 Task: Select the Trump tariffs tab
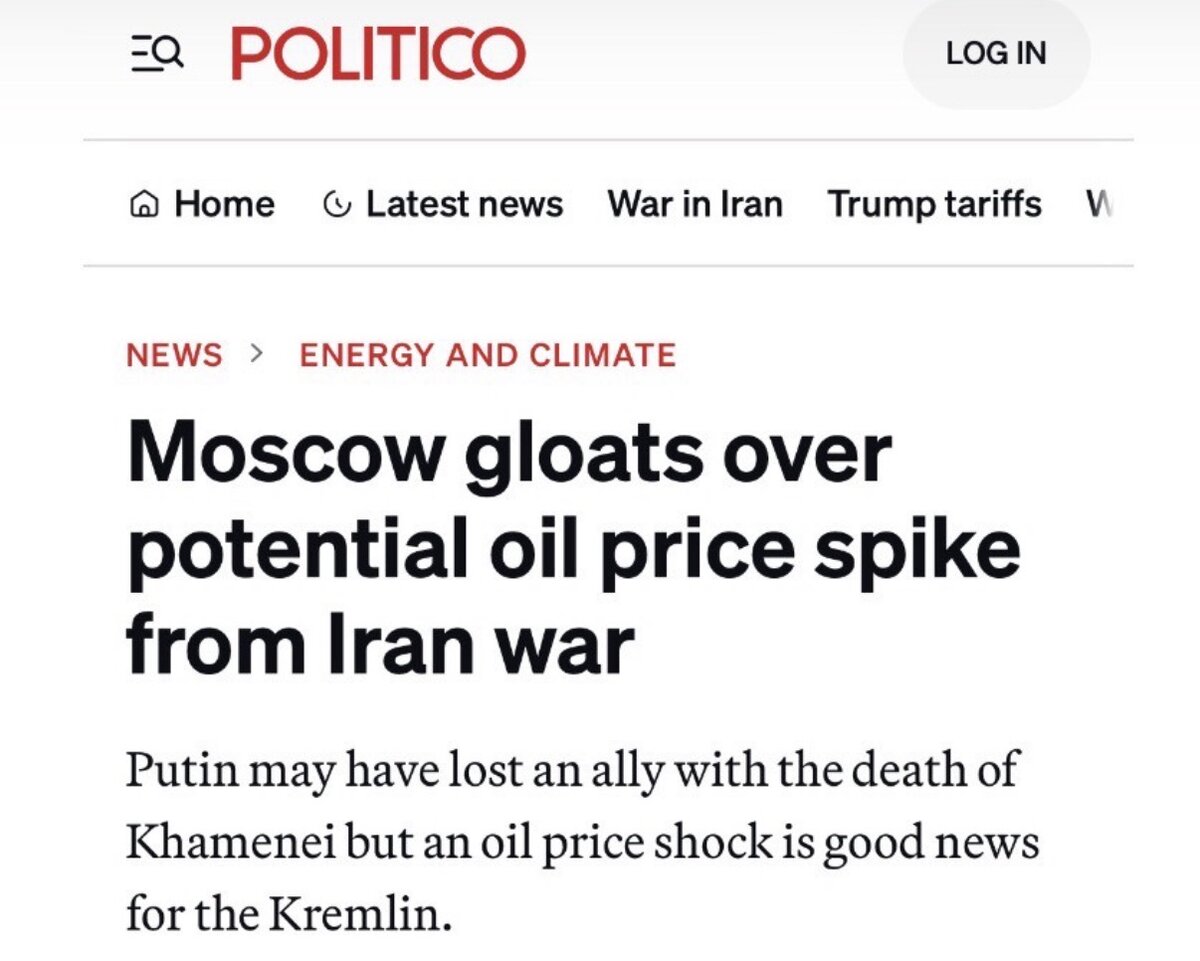[934, 205]
